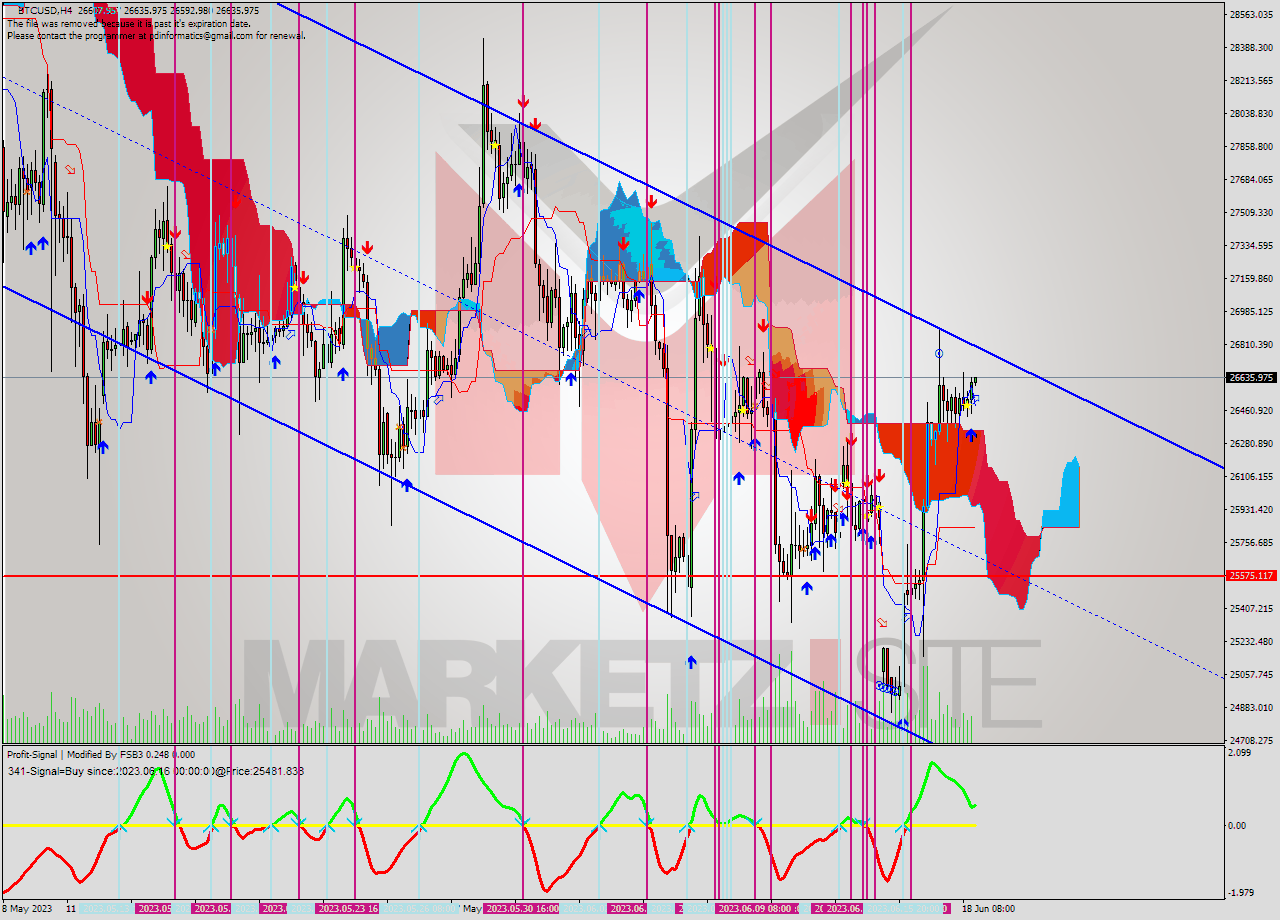Image resolution: width=1280 pixels, height=920 pixels.
Task: Click the pdinformatics@gmail.com renewal contact line
Action: pyautogui.click(x=156, y=35)
